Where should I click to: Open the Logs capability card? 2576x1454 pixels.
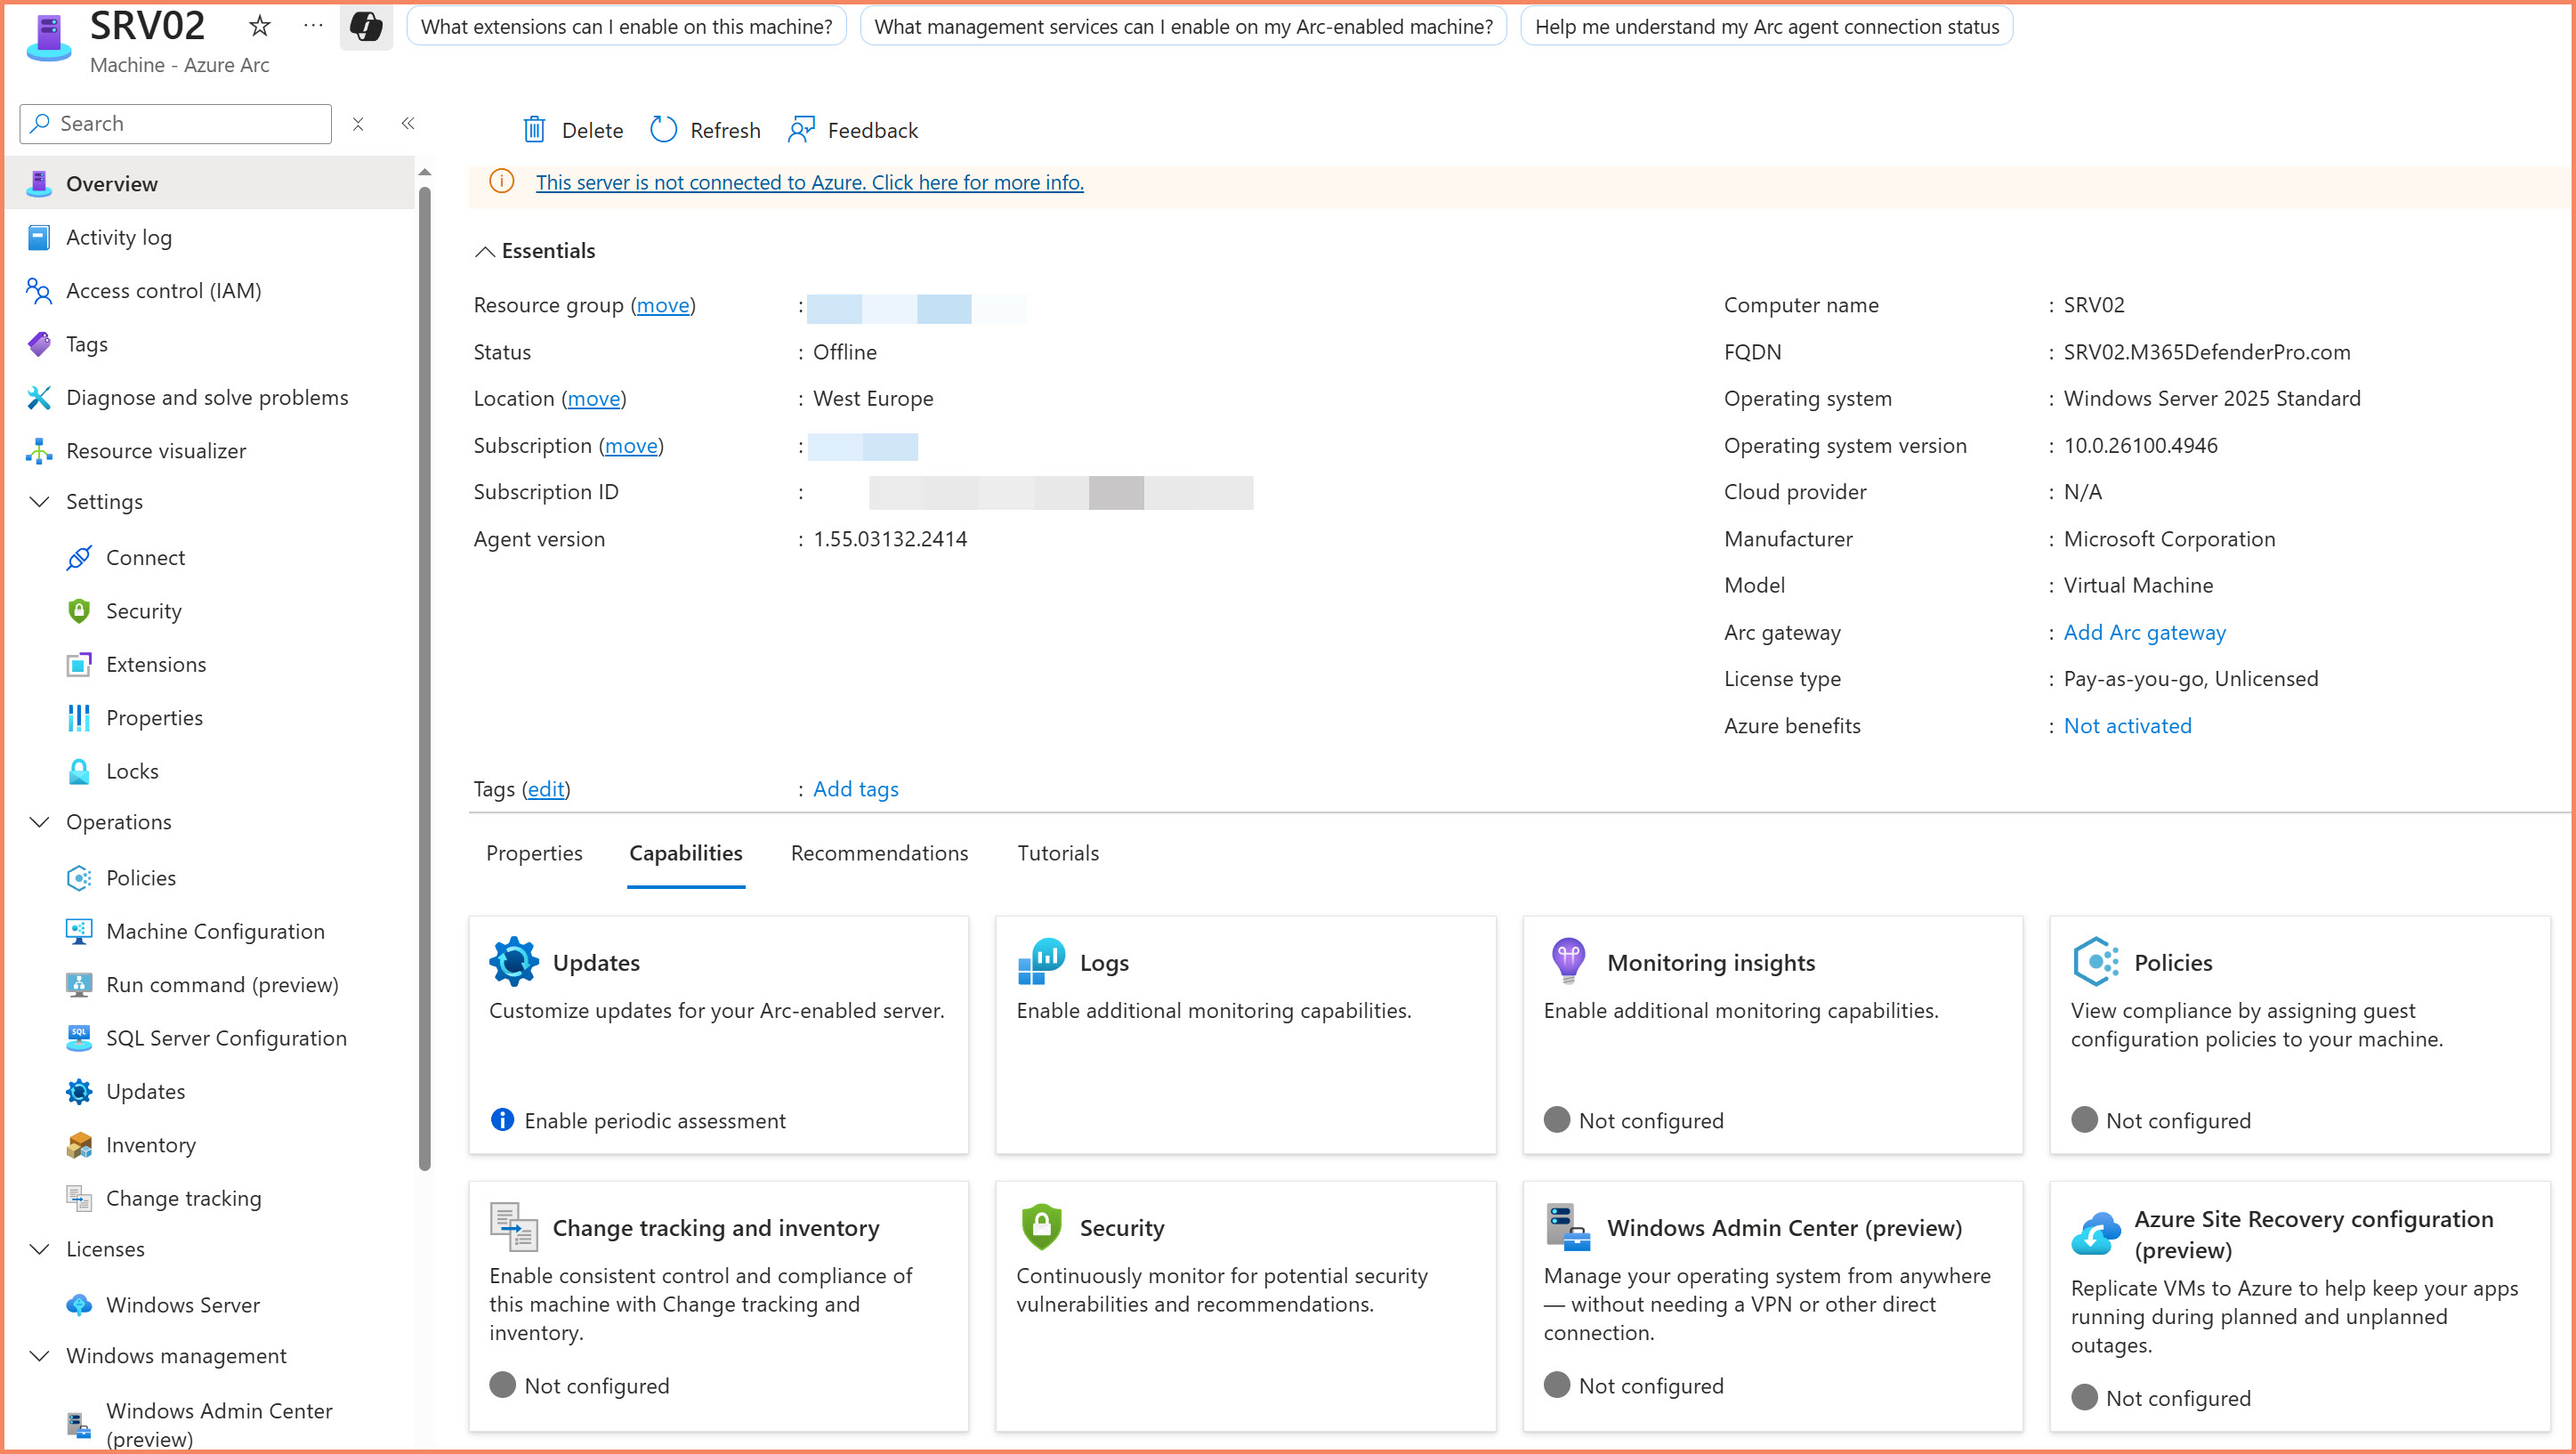pos(1246,1035)
